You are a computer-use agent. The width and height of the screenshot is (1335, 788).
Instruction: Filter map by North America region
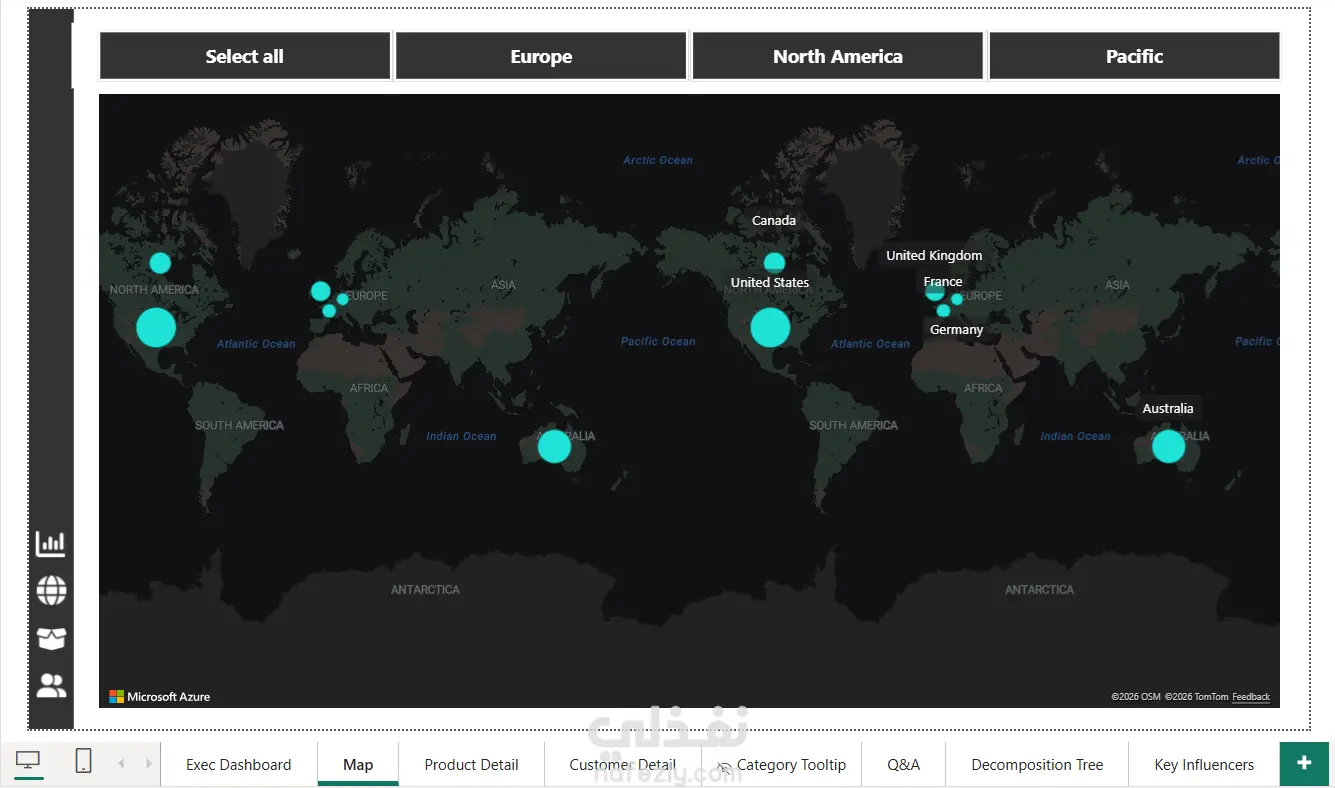click(x=838, y=56)
